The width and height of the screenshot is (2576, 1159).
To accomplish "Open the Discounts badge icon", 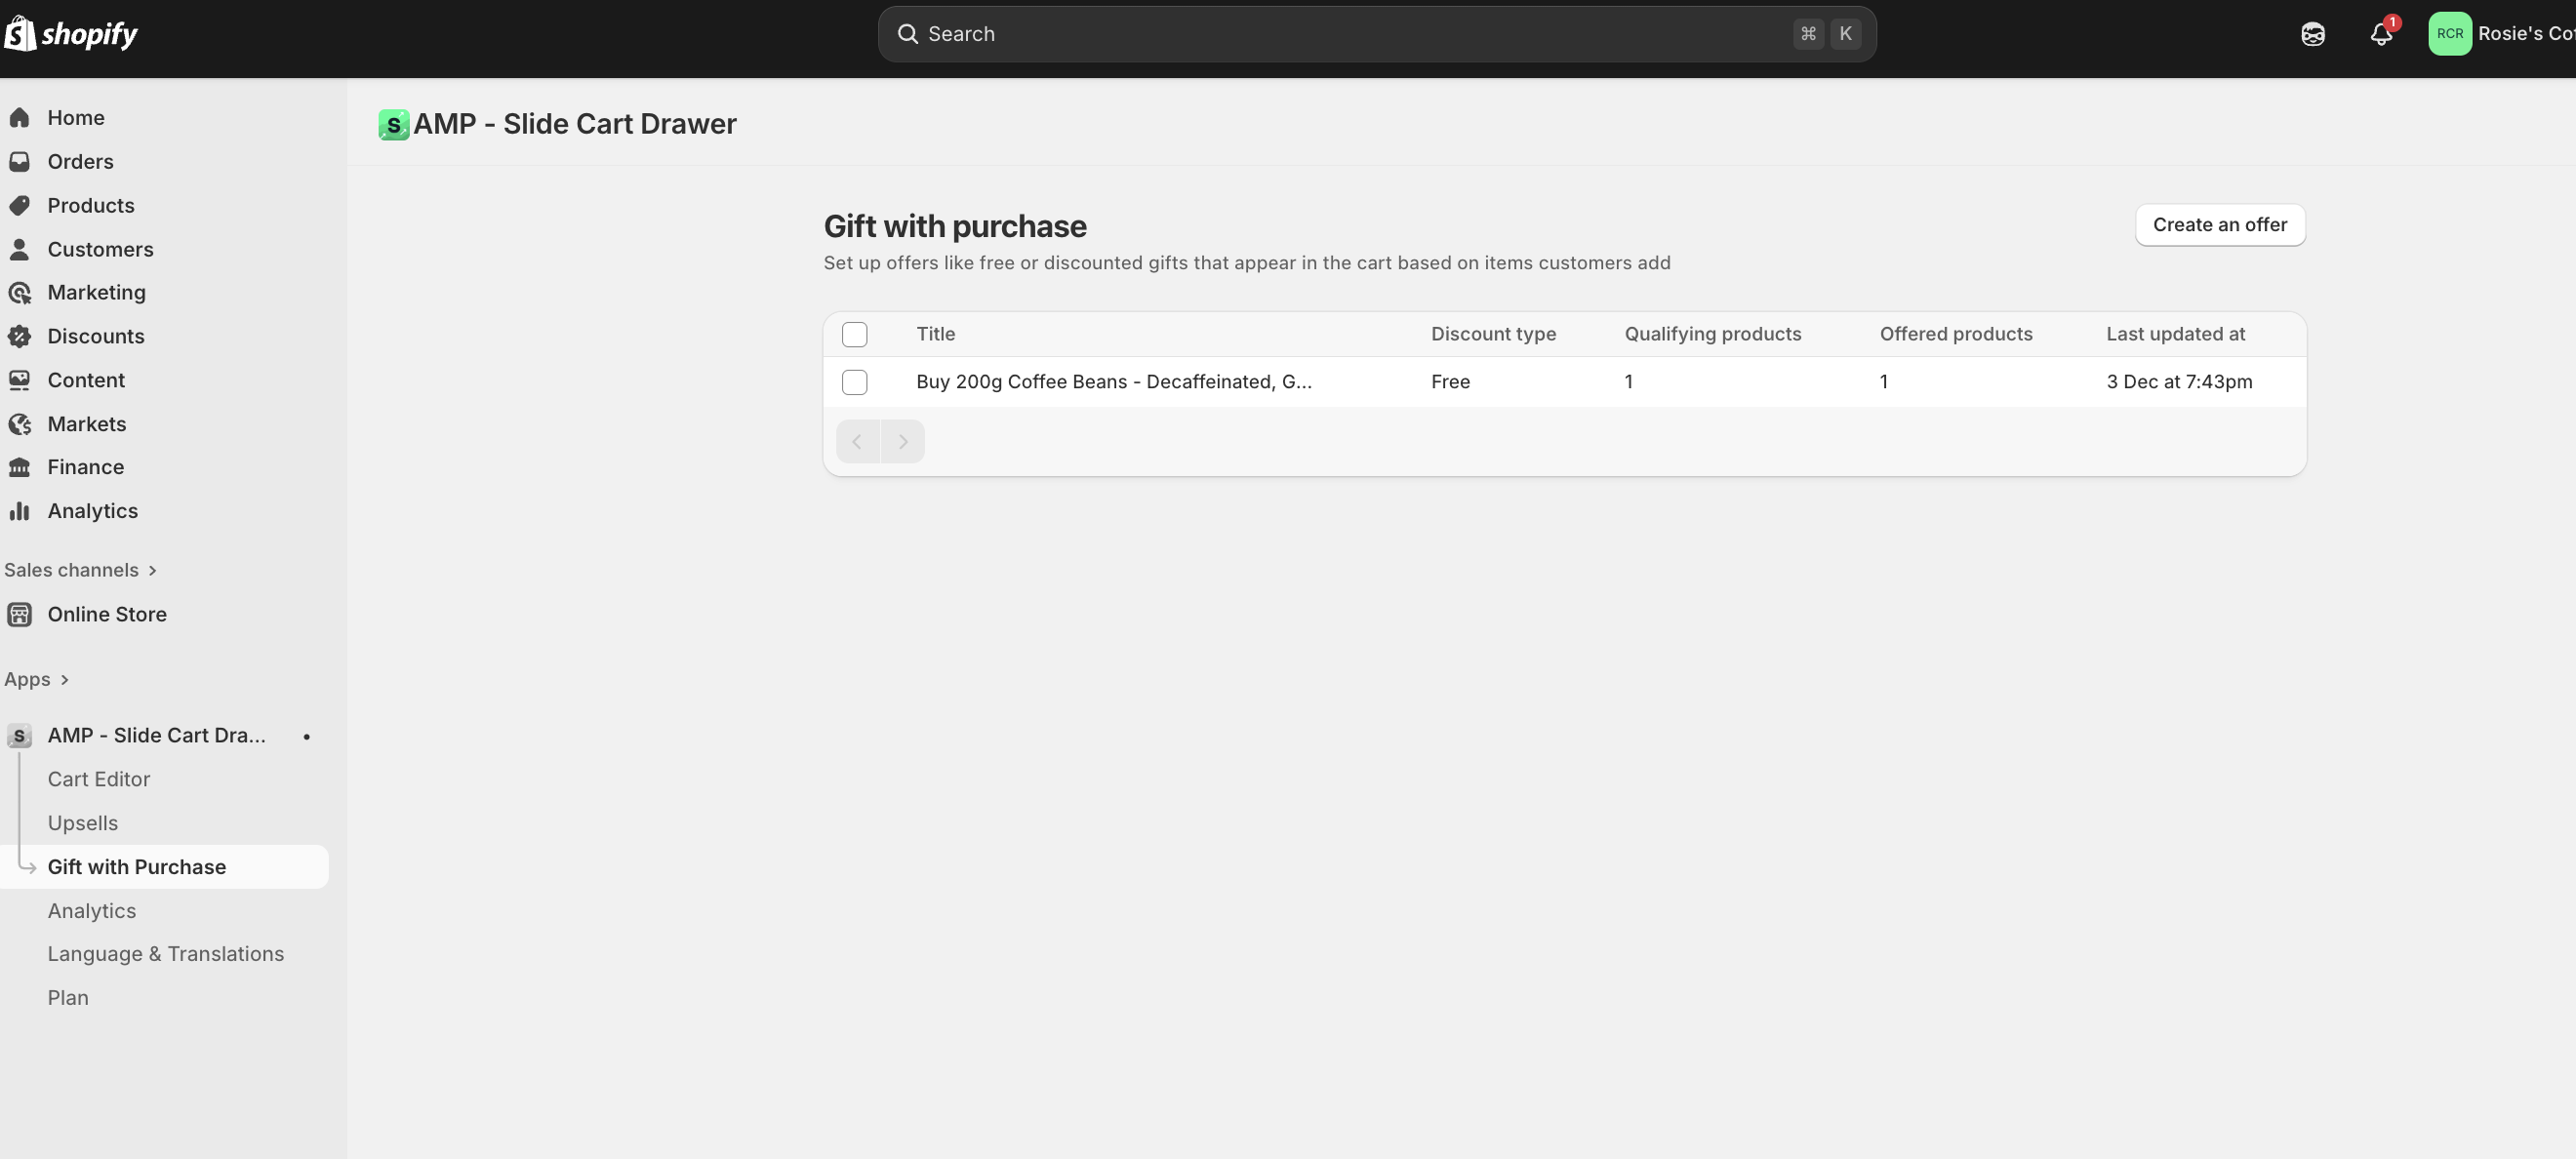I will [19, 336].
